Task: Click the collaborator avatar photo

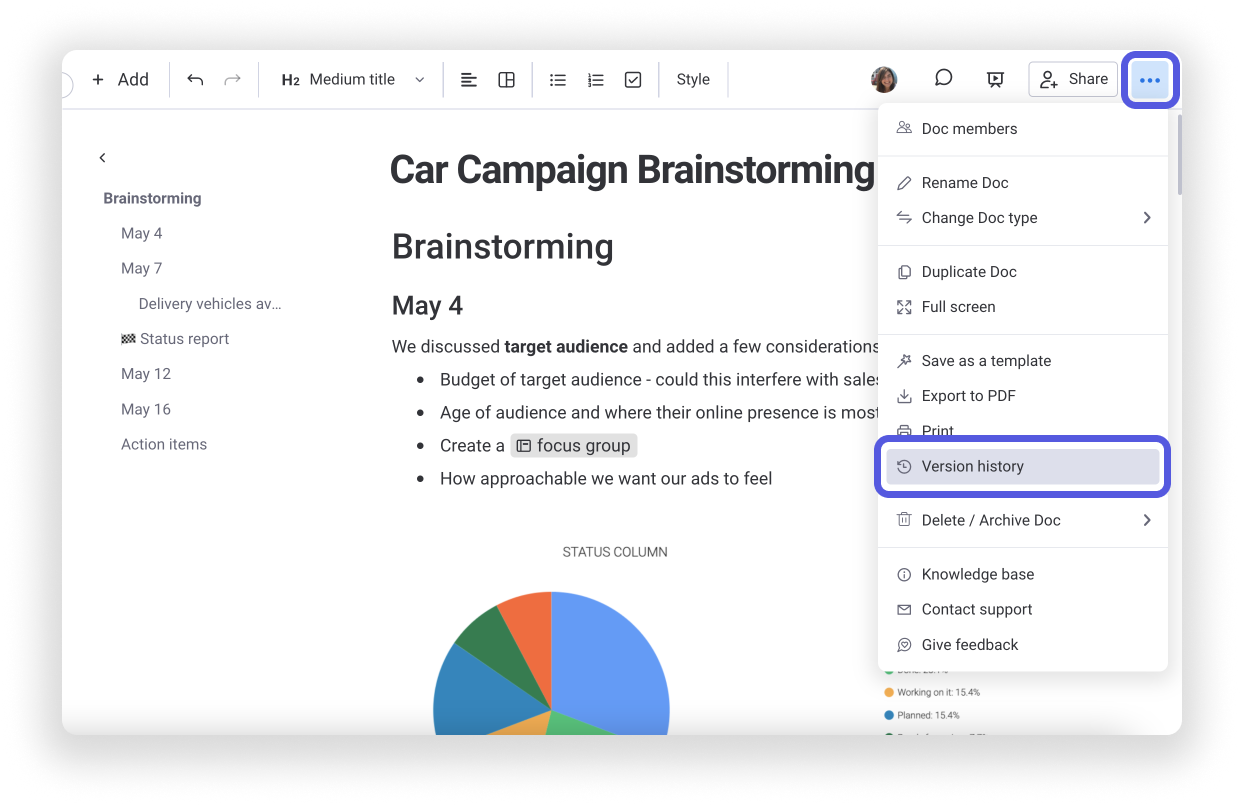Action: (884, 79)
